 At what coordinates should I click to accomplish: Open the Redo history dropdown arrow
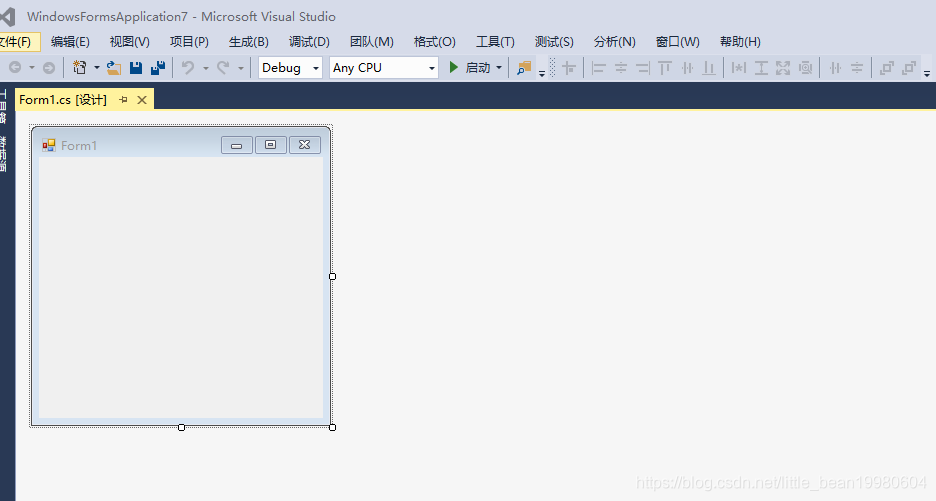[x=241, y=68]
